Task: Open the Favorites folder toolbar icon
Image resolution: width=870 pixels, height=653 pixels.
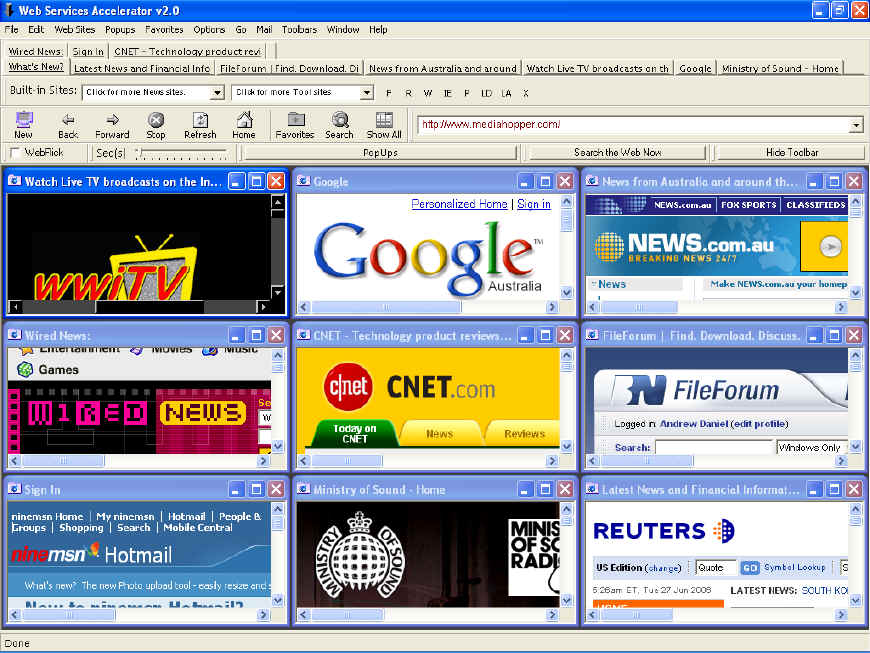Action: tap(295, 125)
